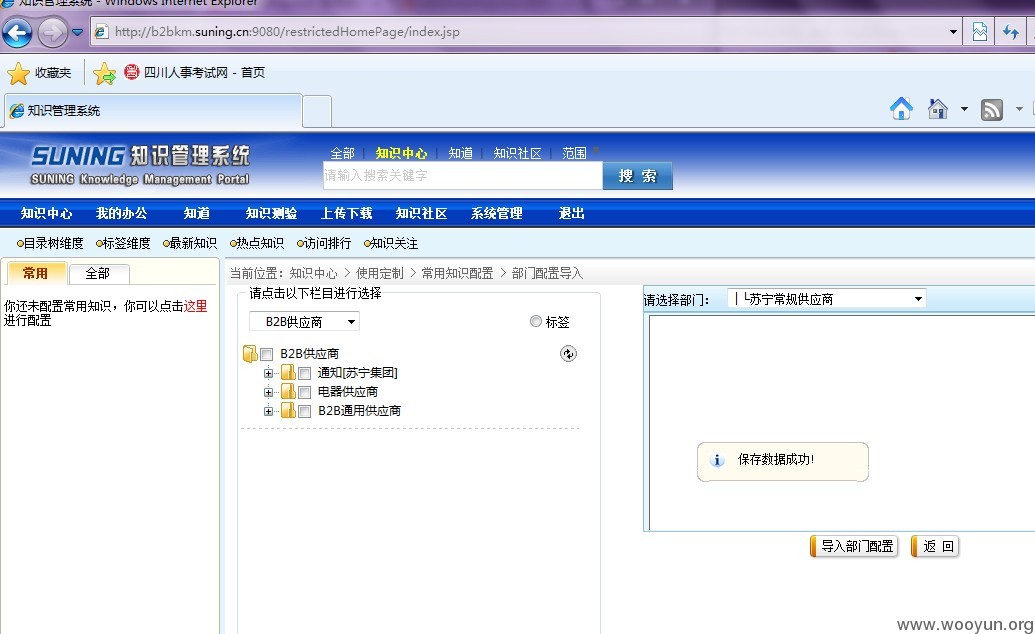
Task: Click the refresh arrows icon
Action: coord(1011,32)
